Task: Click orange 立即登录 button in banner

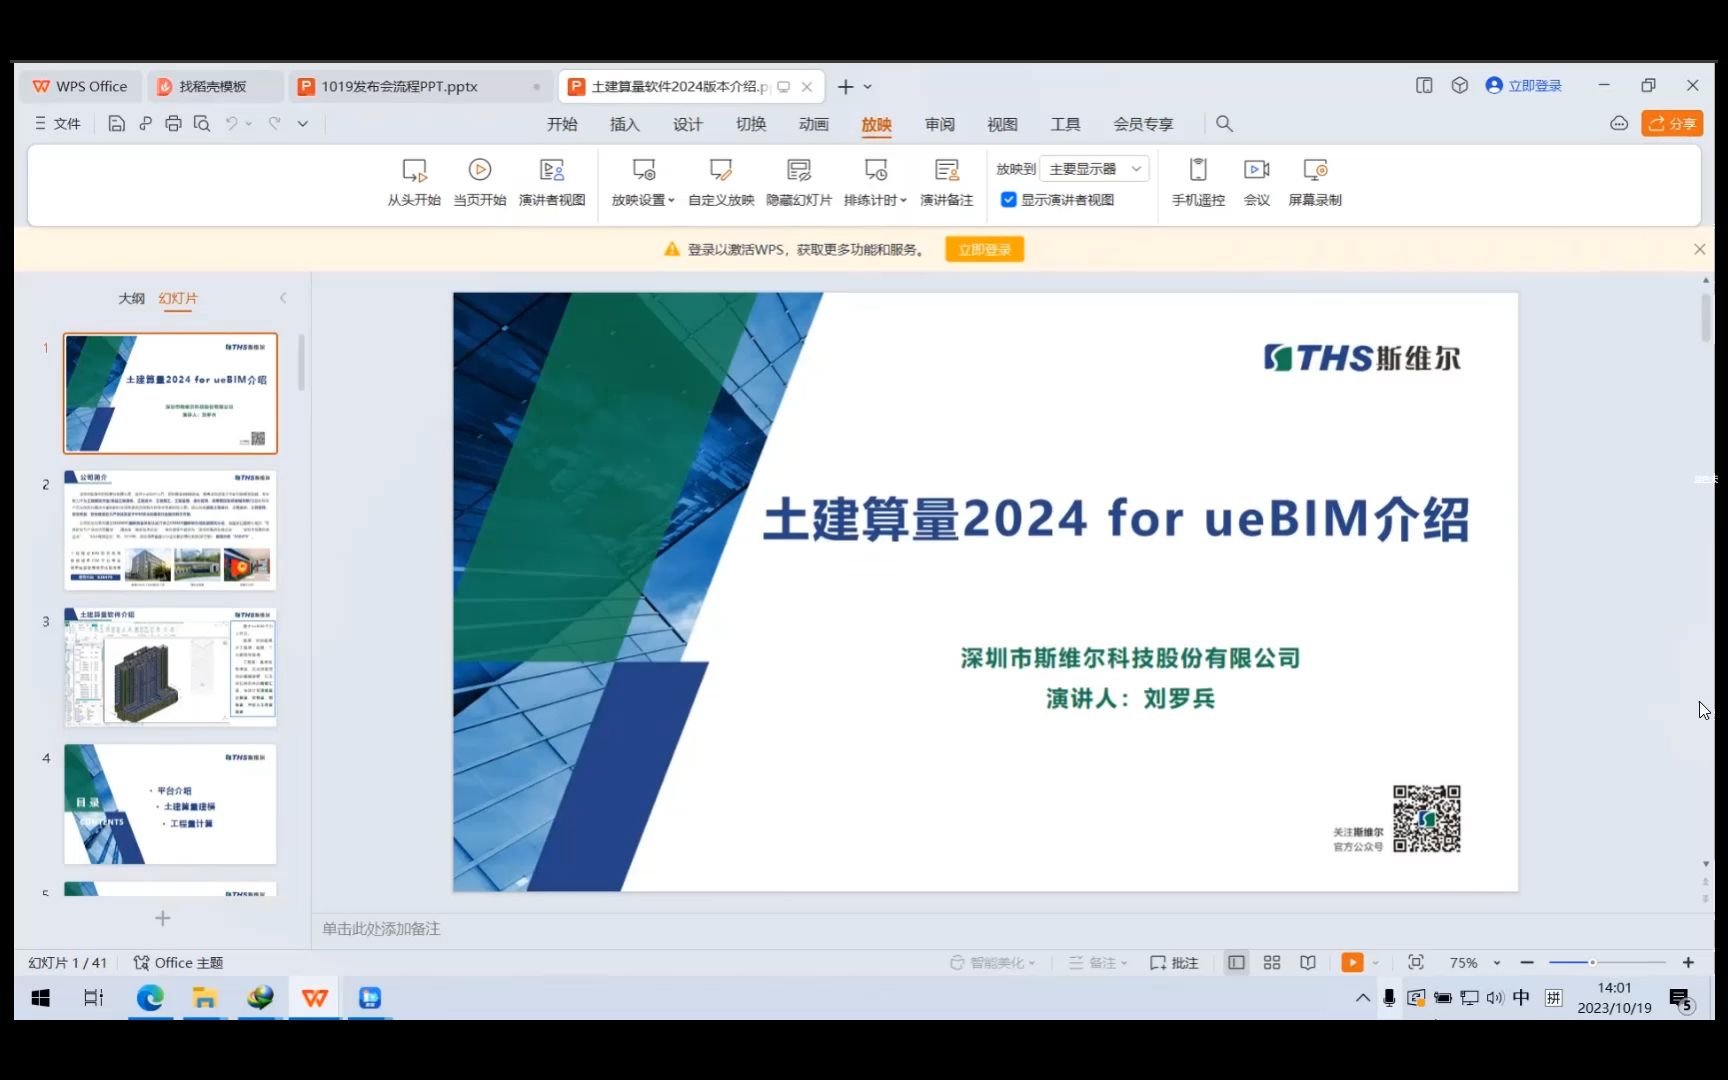Action: click(x=984, y=249)
